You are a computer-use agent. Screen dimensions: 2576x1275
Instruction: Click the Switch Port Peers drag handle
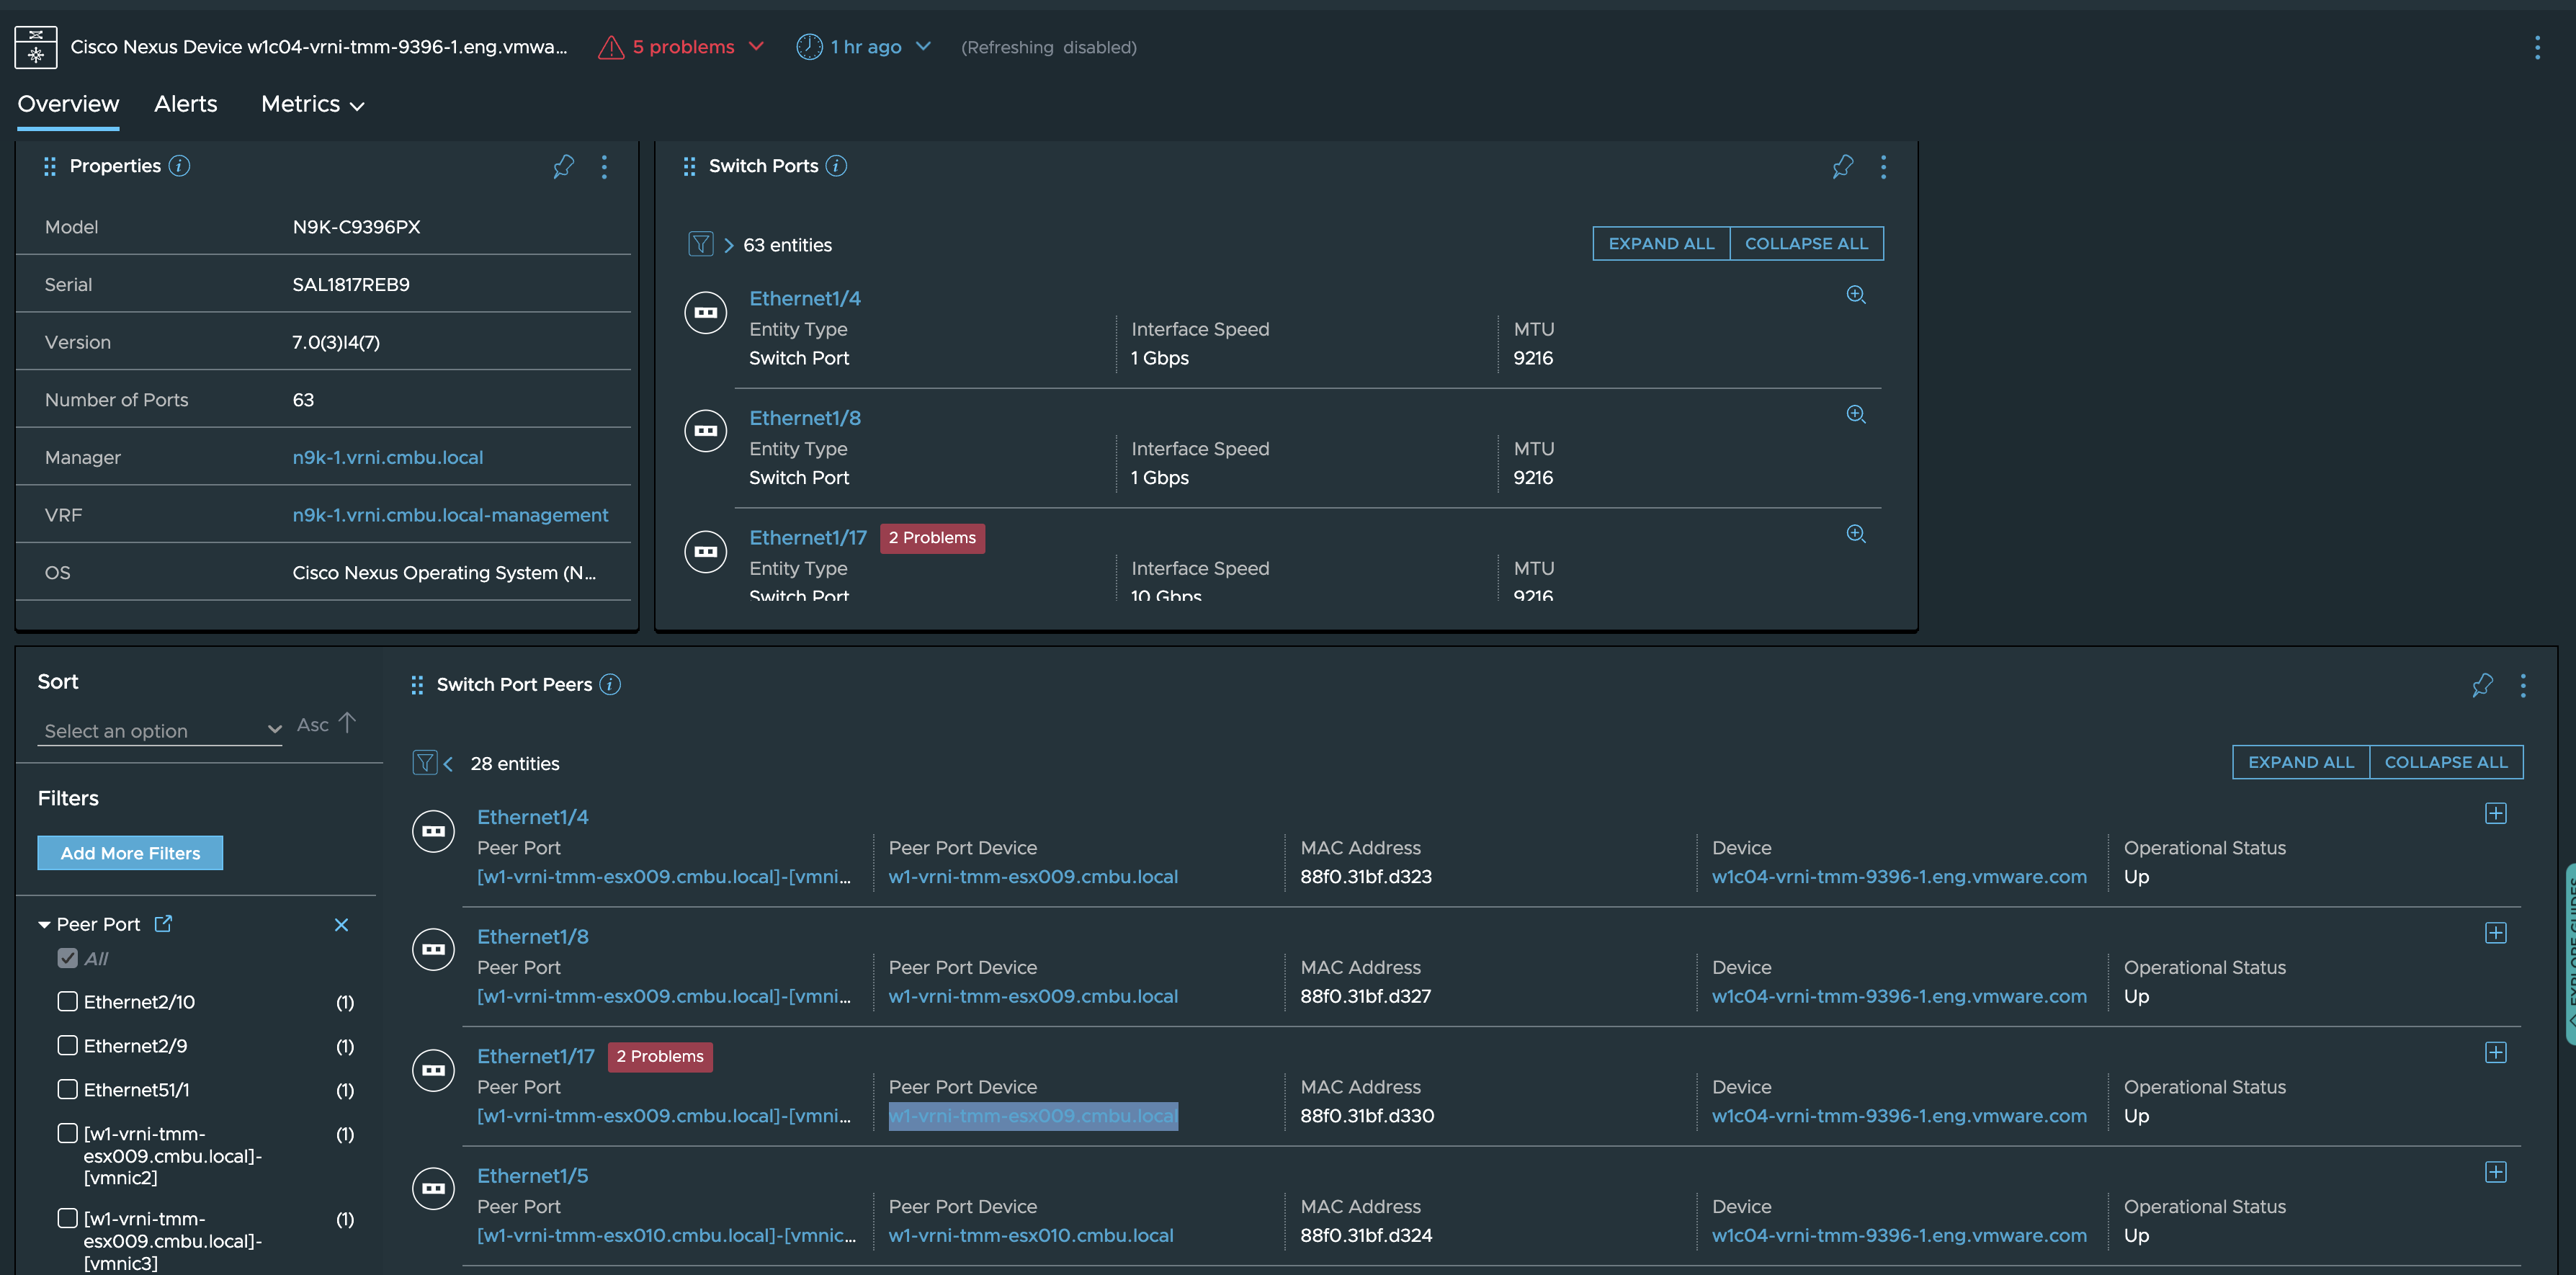tap(417, 685)
